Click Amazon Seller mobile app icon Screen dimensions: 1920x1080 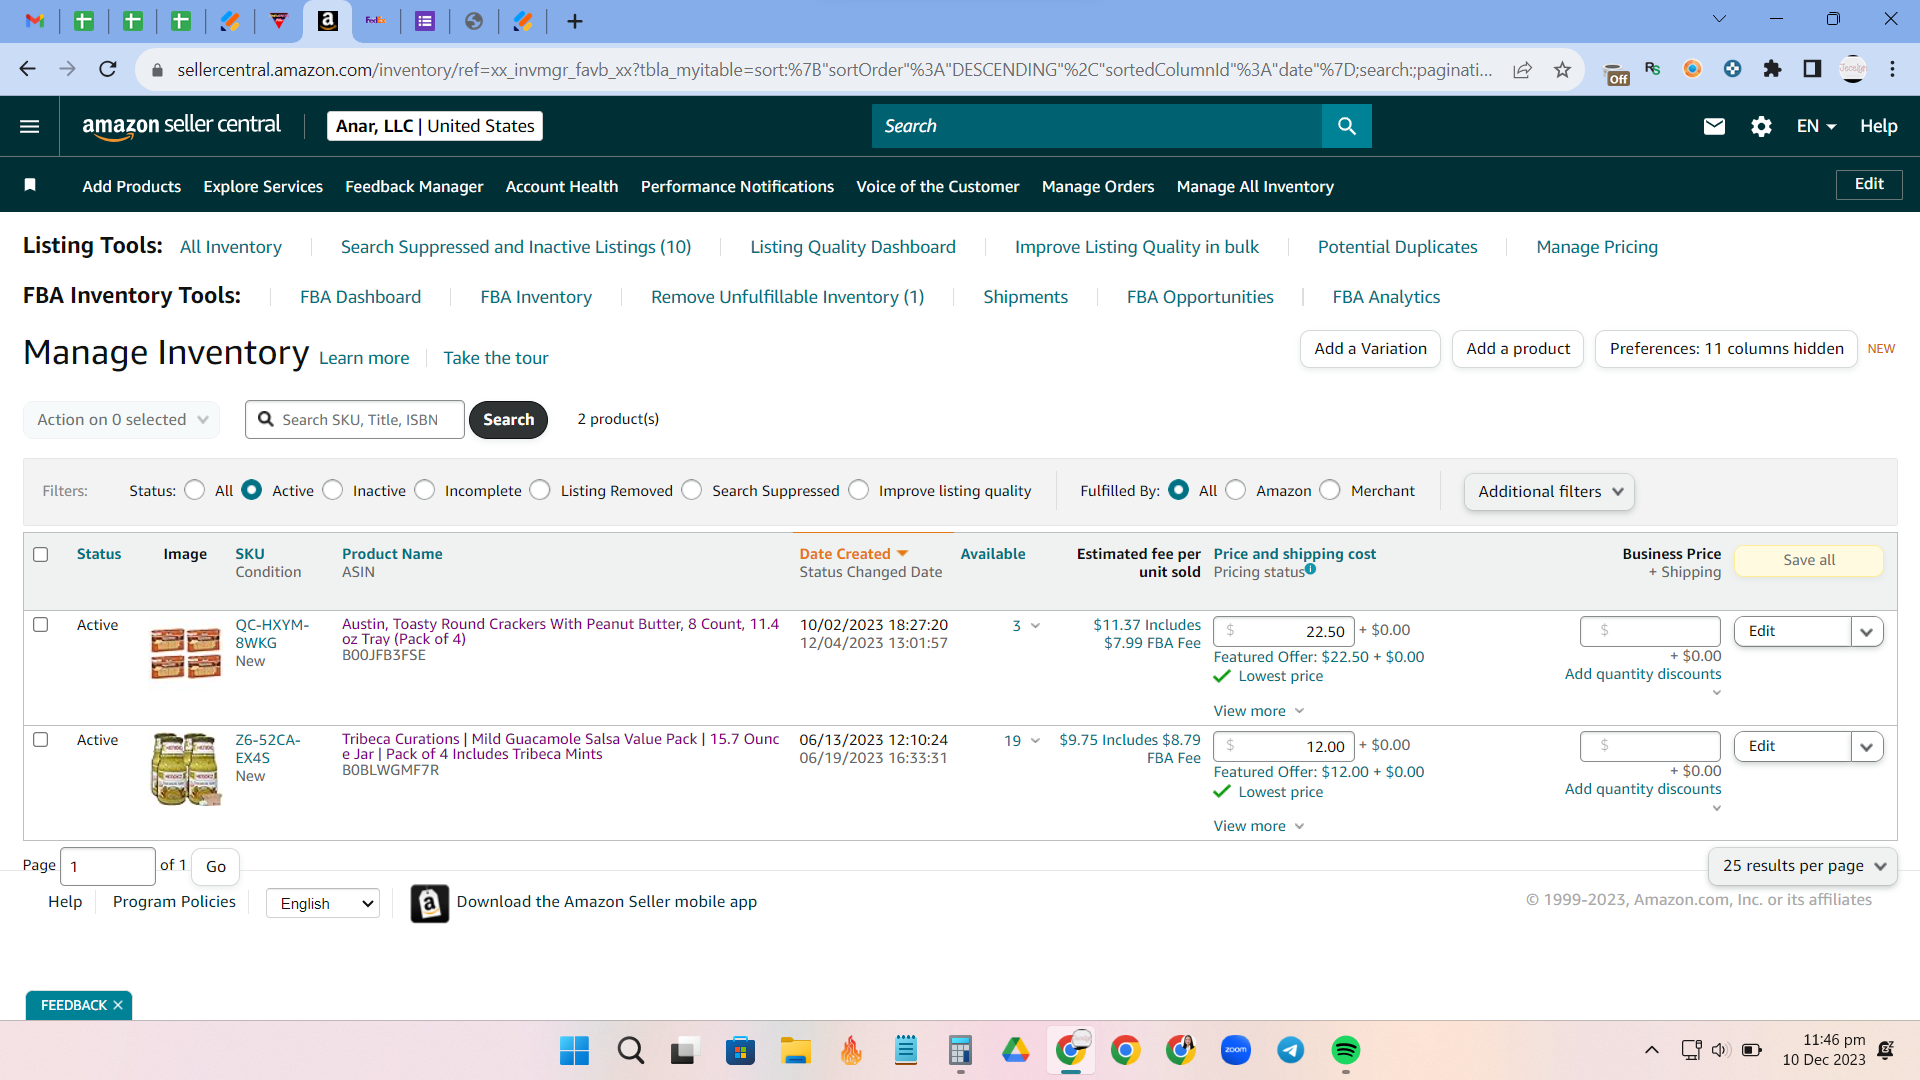point(429,903)
